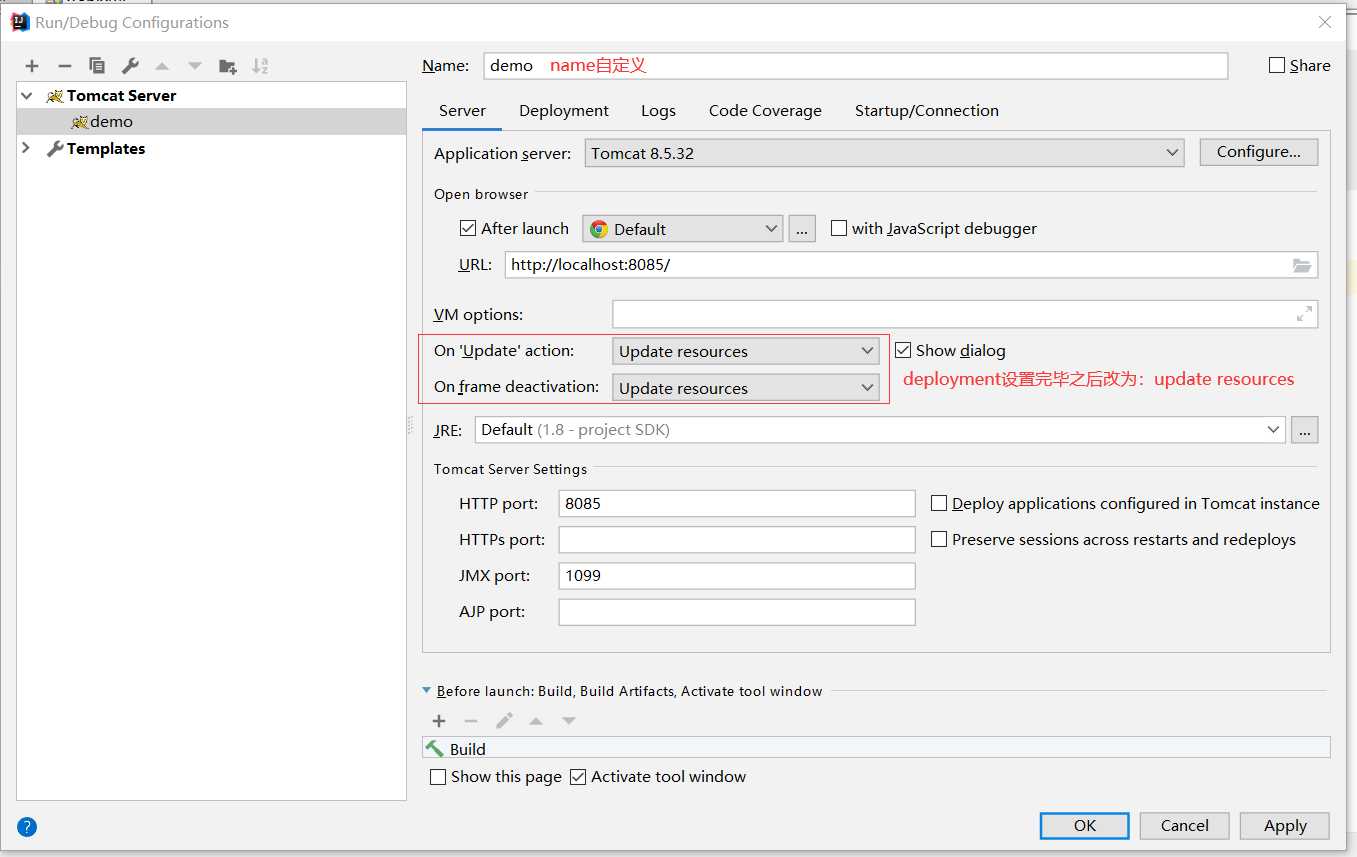Open the browser list ellipsis button
The width and height of the screenshot is (1357, 857).
(x=802, y=229)
